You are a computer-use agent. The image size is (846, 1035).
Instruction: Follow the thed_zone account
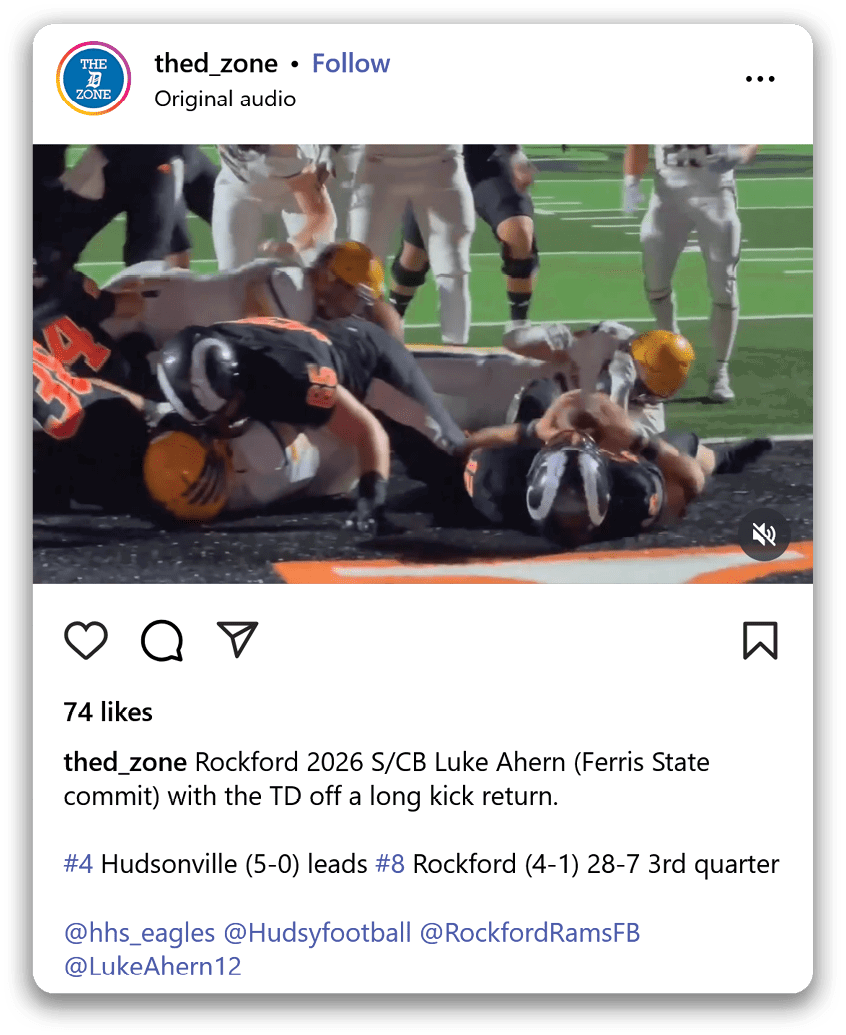tap(350, 63)
